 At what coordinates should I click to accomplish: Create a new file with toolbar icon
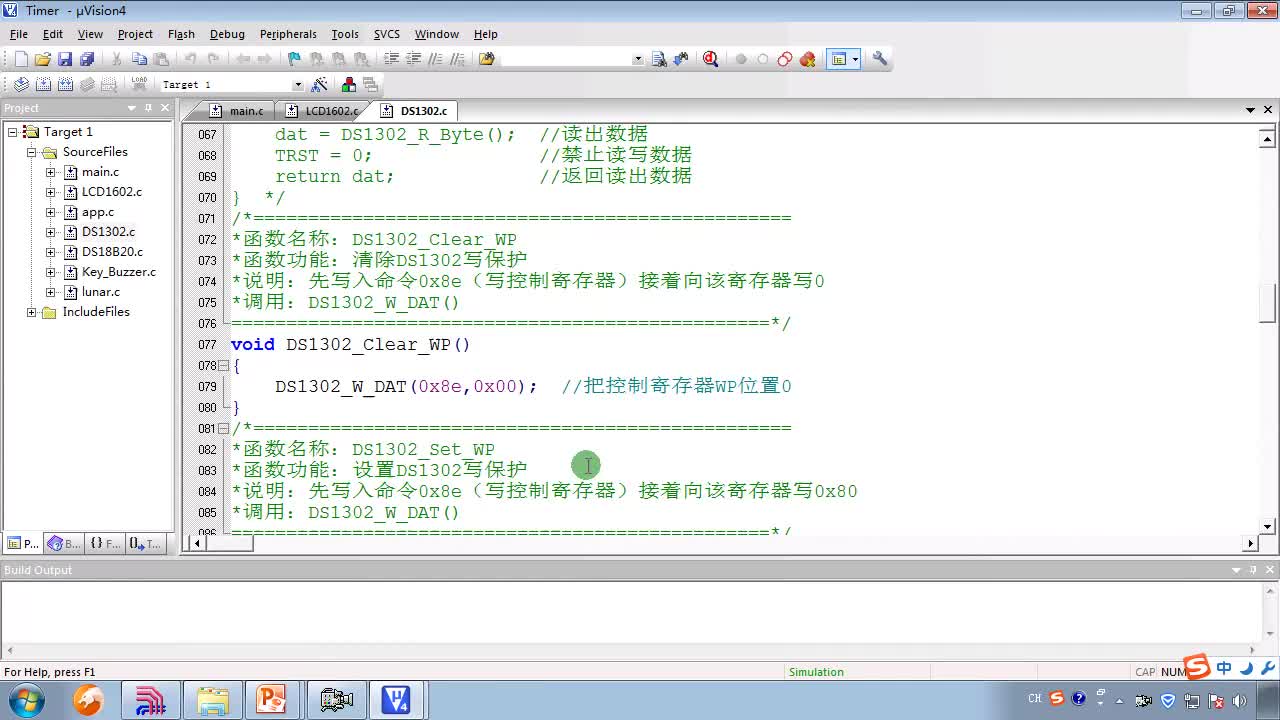(21, 59)
